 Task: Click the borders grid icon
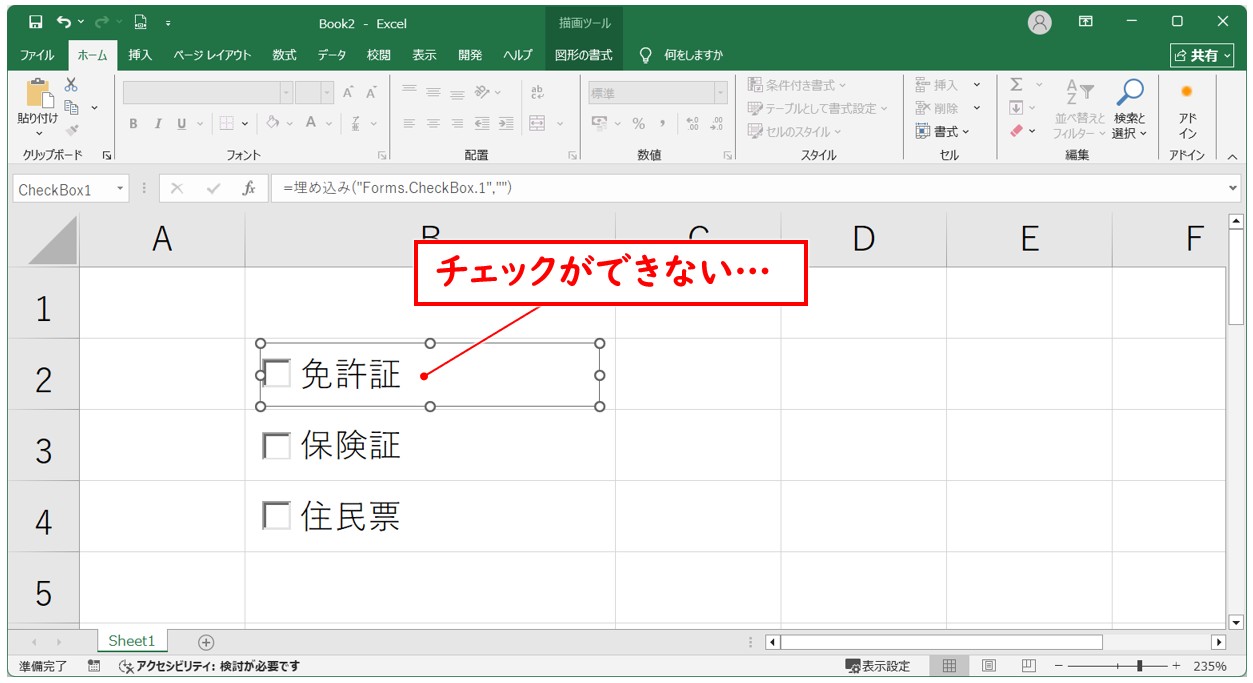click(226, 123)
